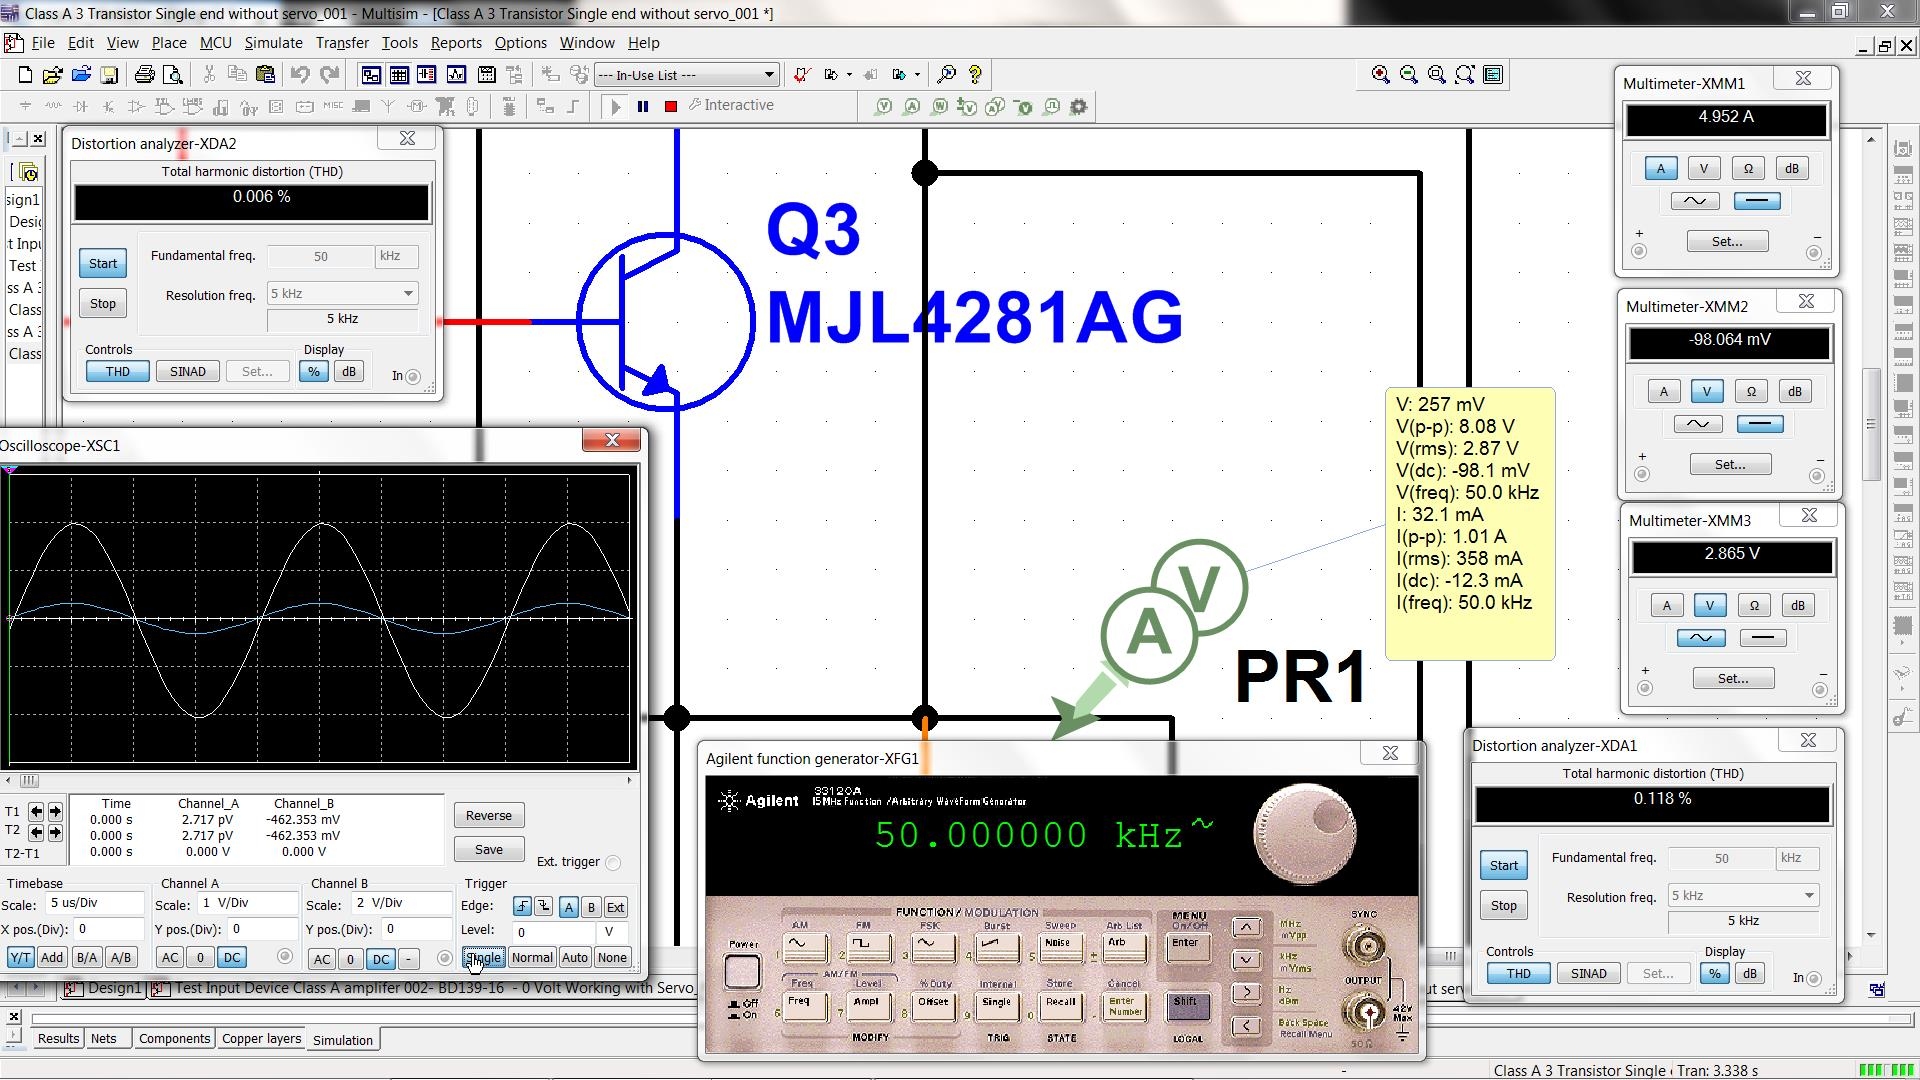The width and height of the screenshot is (1920, 1080).
Task: Open the Multisim help question mark icon
Action: click(x=975, y=75)
